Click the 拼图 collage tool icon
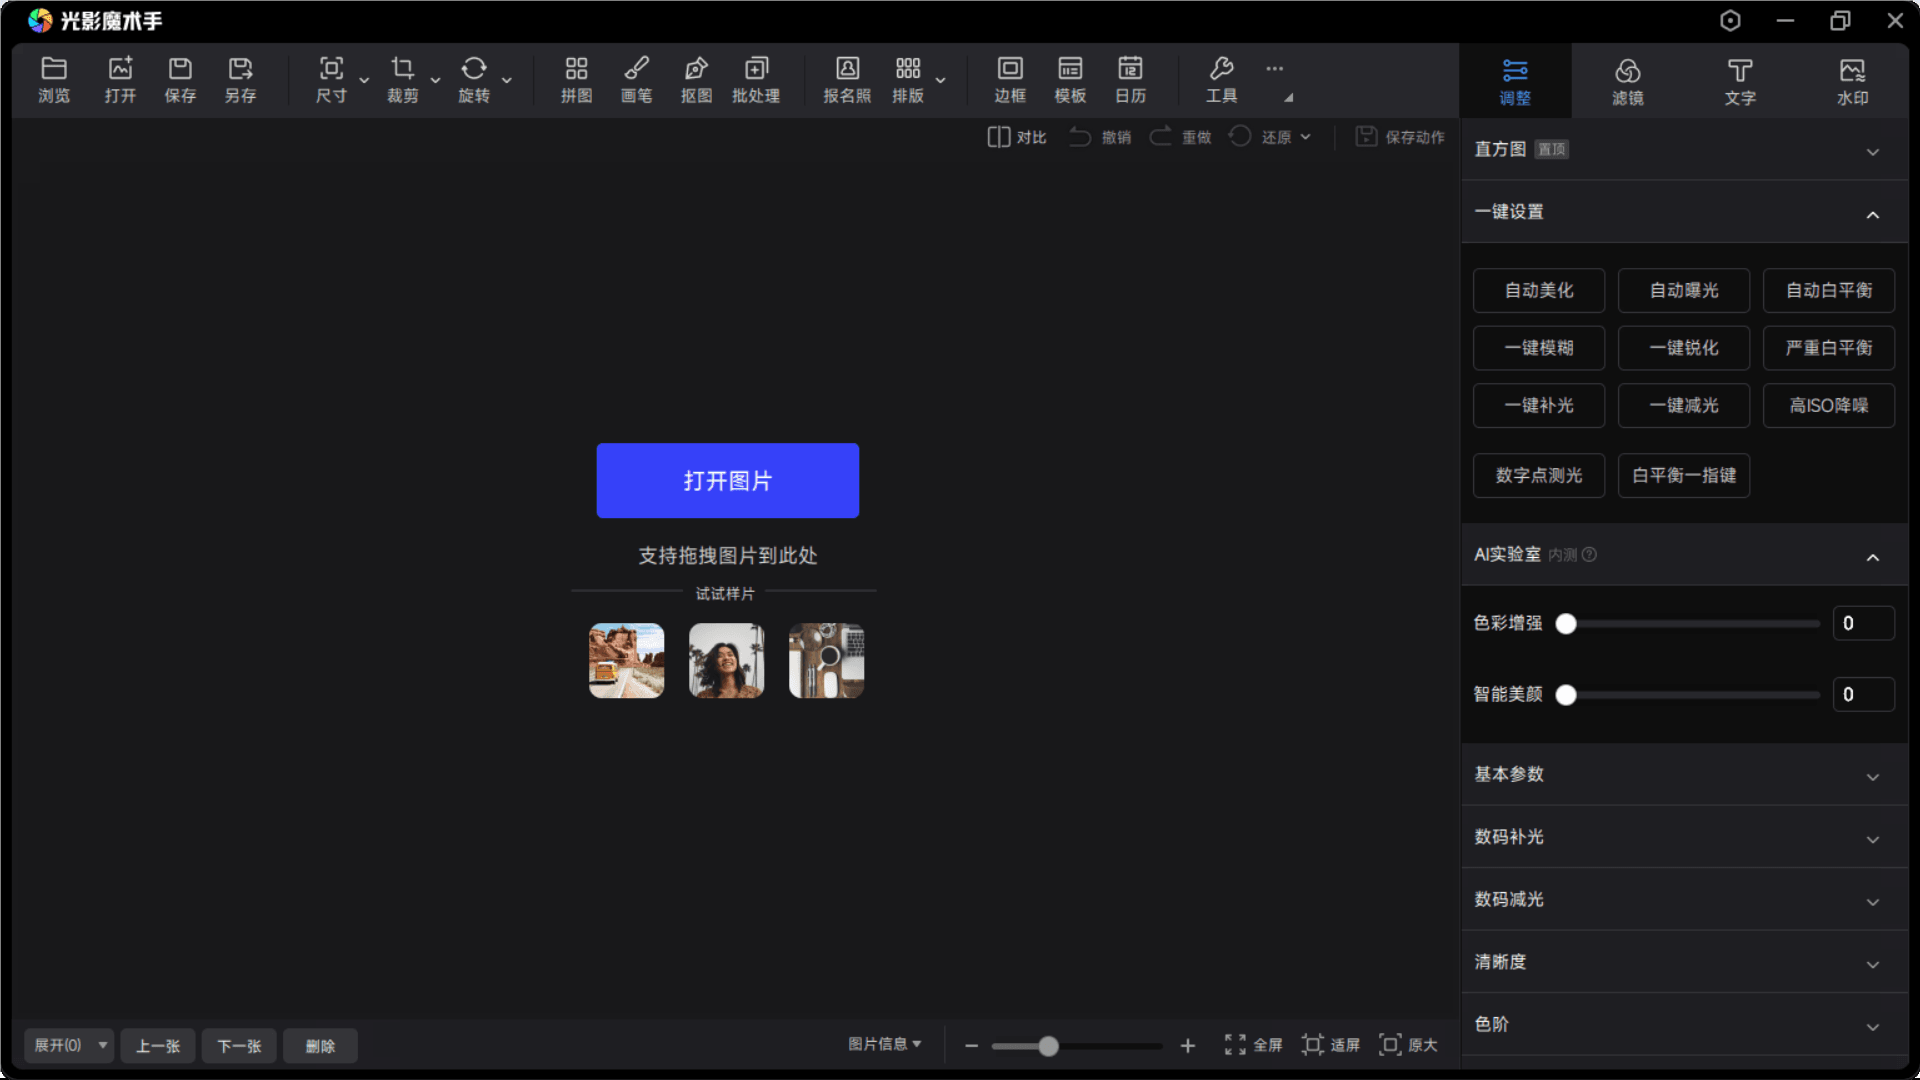1920x1080 pixels. (x=576, y=79)
